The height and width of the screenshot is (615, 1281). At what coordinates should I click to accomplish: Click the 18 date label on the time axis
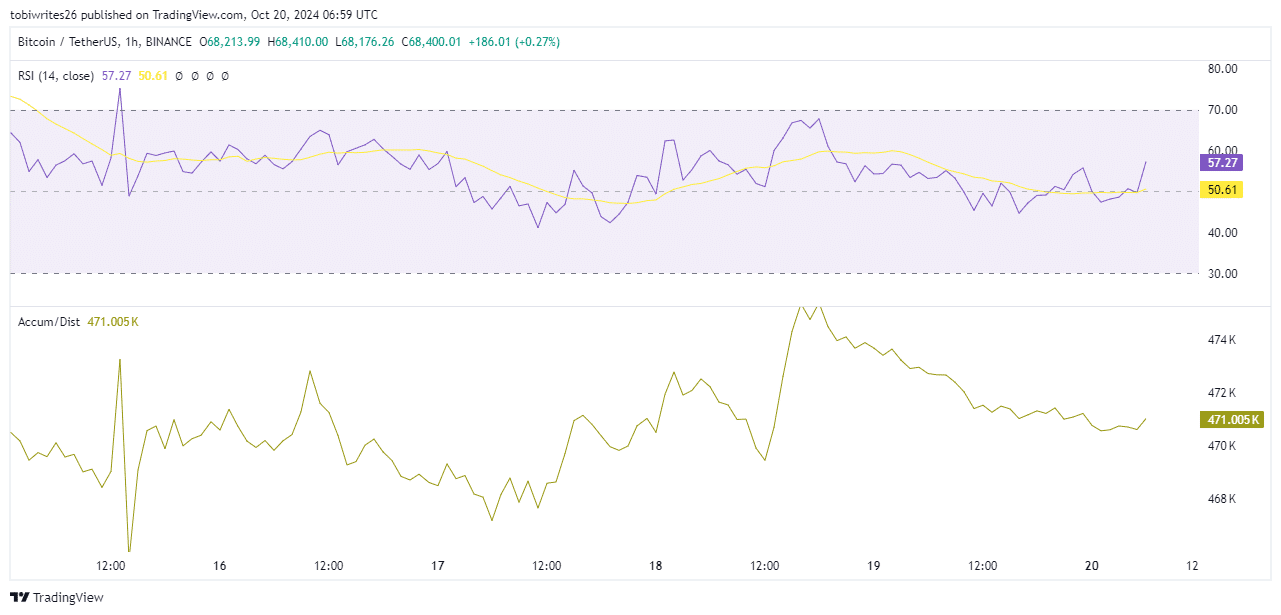click(655, 565)
